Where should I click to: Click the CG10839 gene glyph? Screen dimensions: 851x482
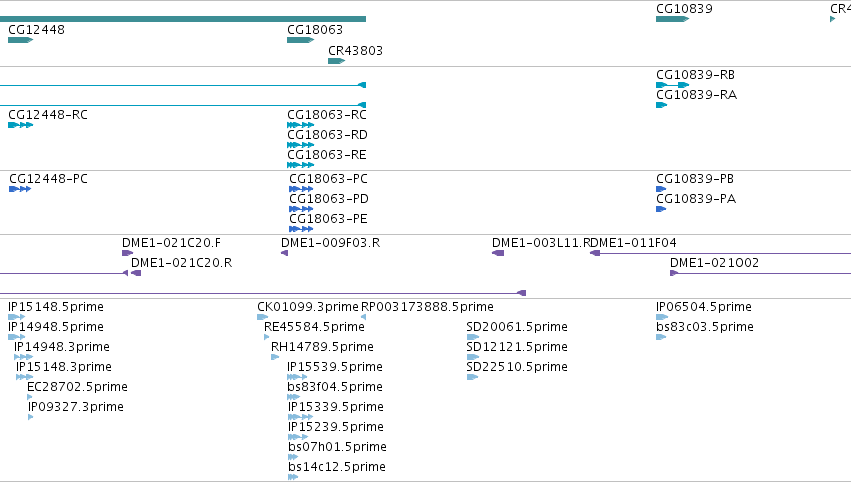[672, 19]
